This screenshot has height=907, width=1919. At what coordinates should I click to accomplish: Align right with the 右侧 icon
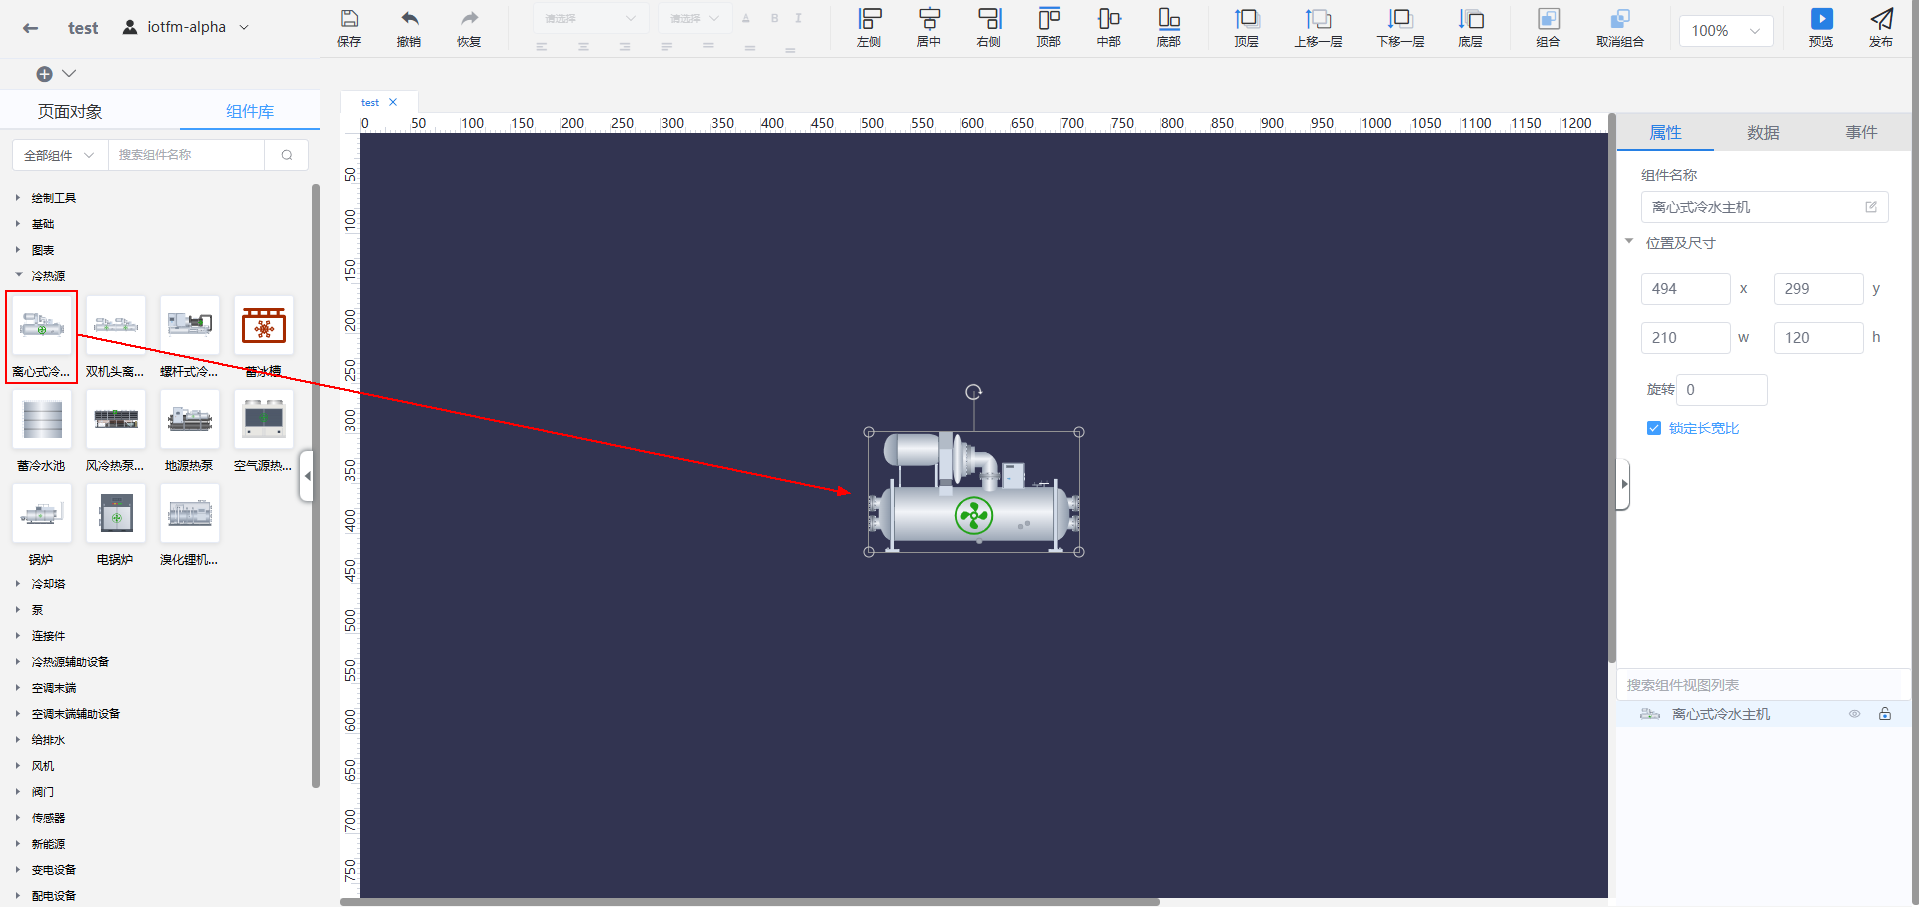click(x=989, y=19)
